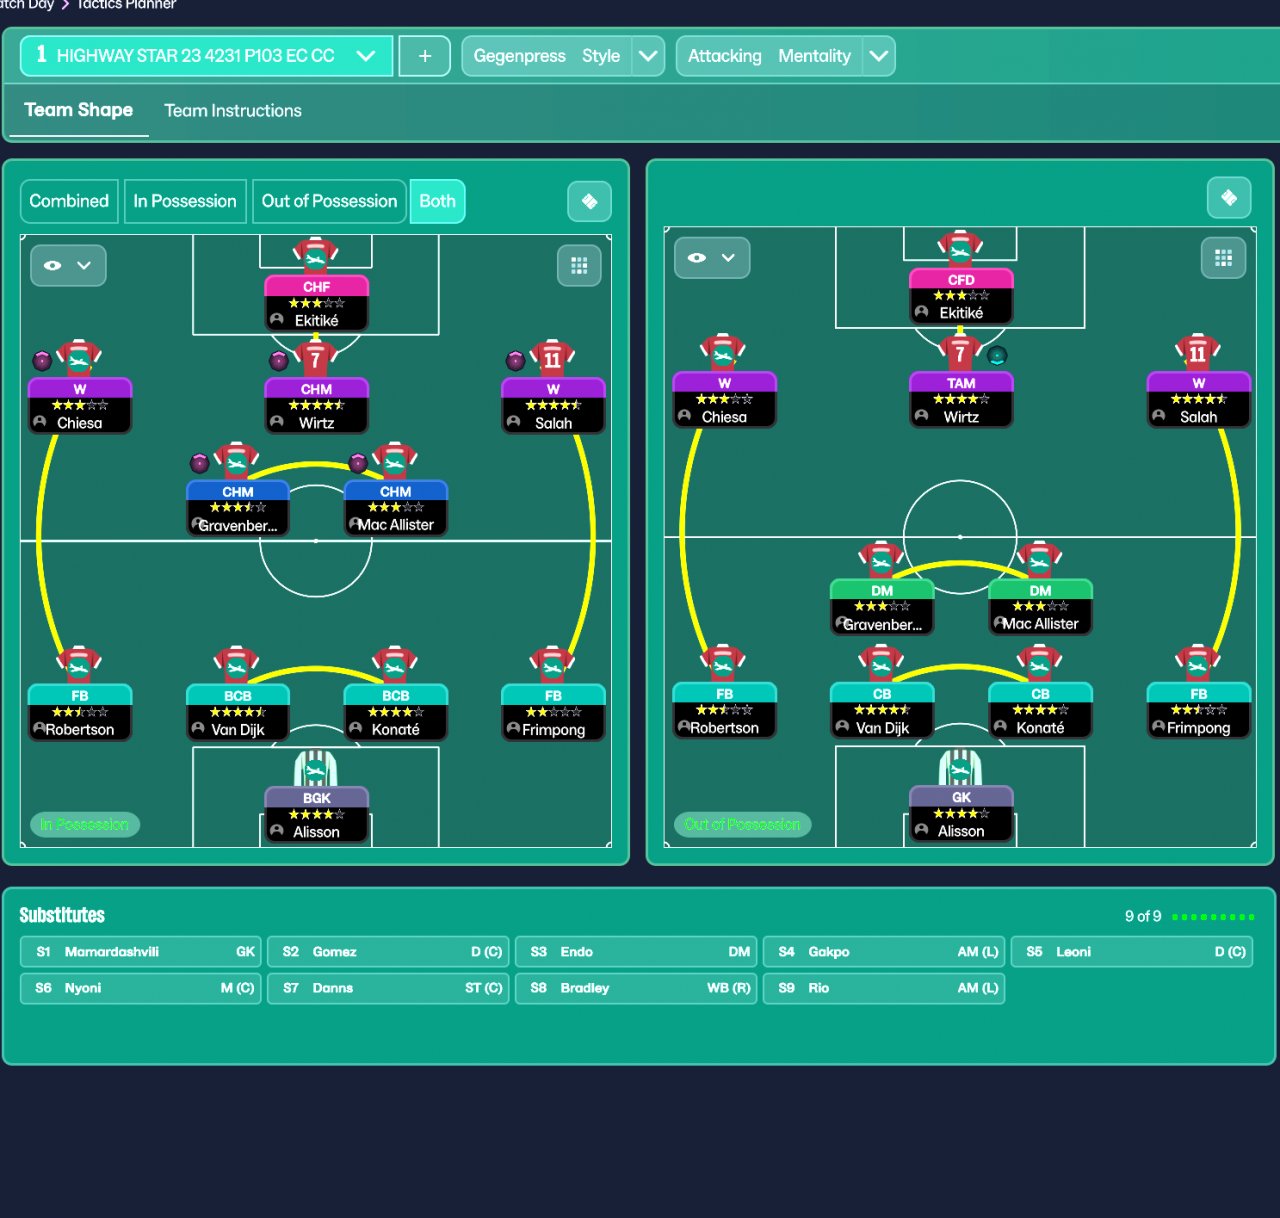The width and height of the screenshot is (1280, 1218).
Task: Select substitute S1 Mamardashvili
Action: coord(141,952)
